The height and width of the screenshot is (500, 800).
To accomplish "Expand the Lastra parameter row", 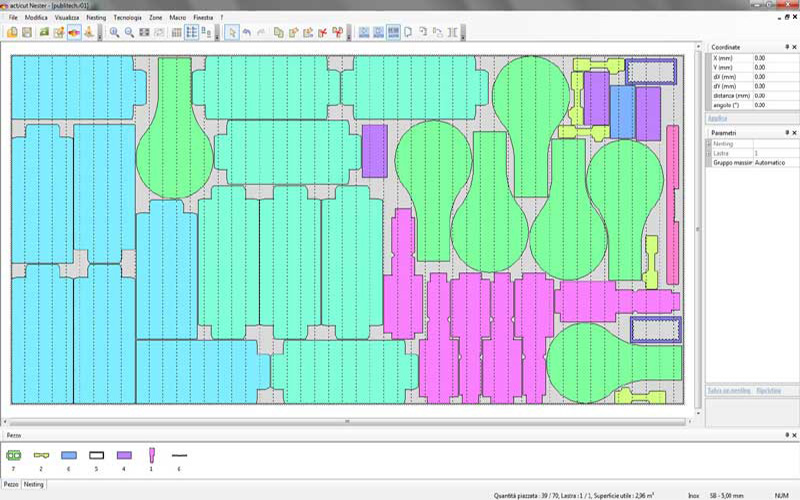I will pyautogui.click(x=710, y=153).
